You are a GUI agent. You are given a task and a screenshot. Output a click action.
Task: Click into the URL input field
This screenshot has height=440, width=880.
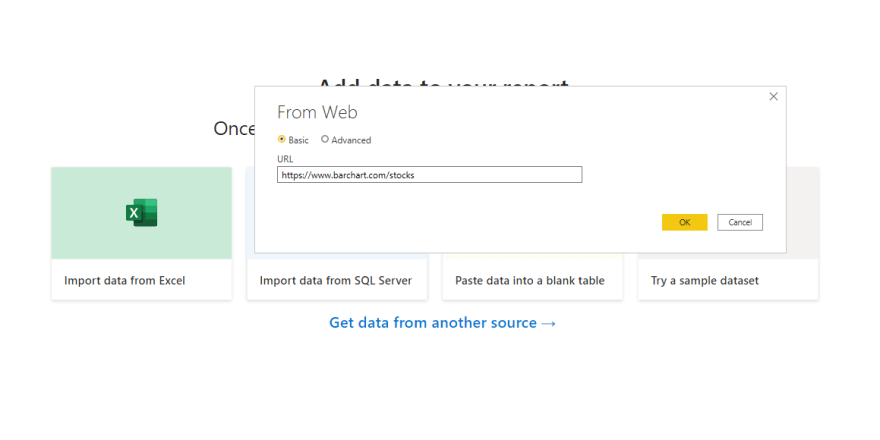coord(429,175)
